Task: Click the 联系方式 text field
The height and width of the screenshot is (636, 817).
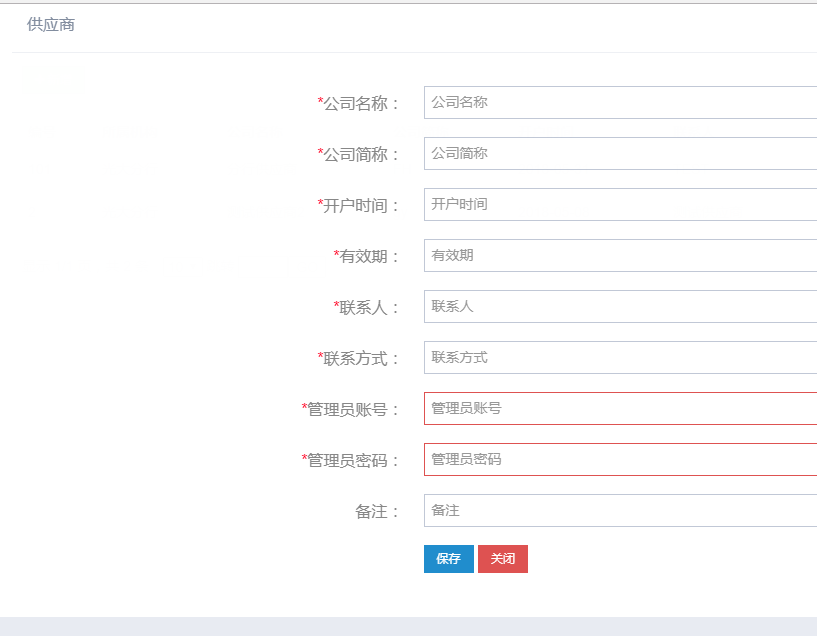Action: point(621,358)
